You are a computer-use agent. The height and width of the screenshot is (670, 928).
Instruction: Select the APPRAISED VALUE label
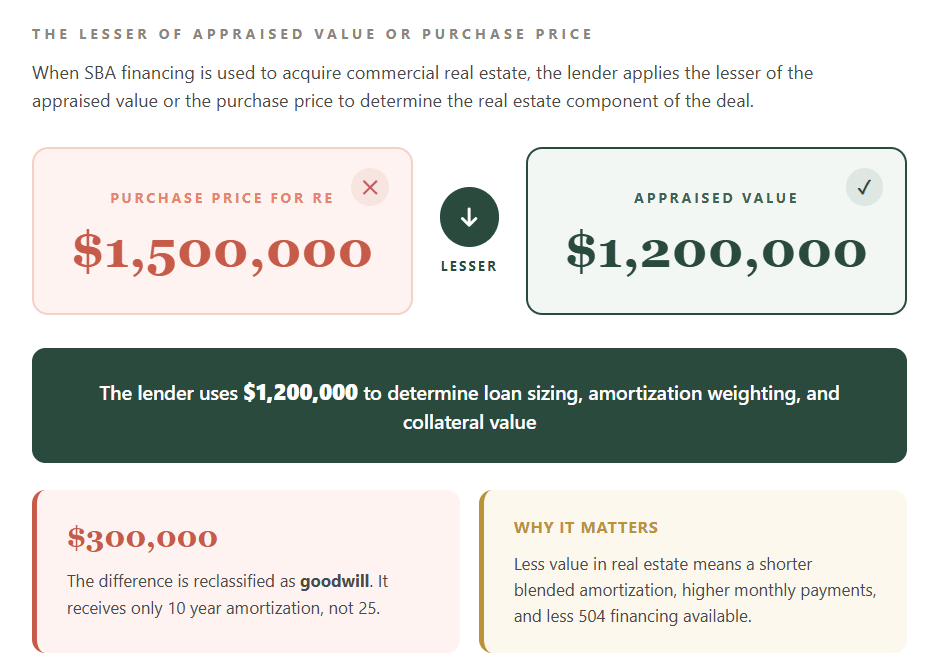point(716,198)
